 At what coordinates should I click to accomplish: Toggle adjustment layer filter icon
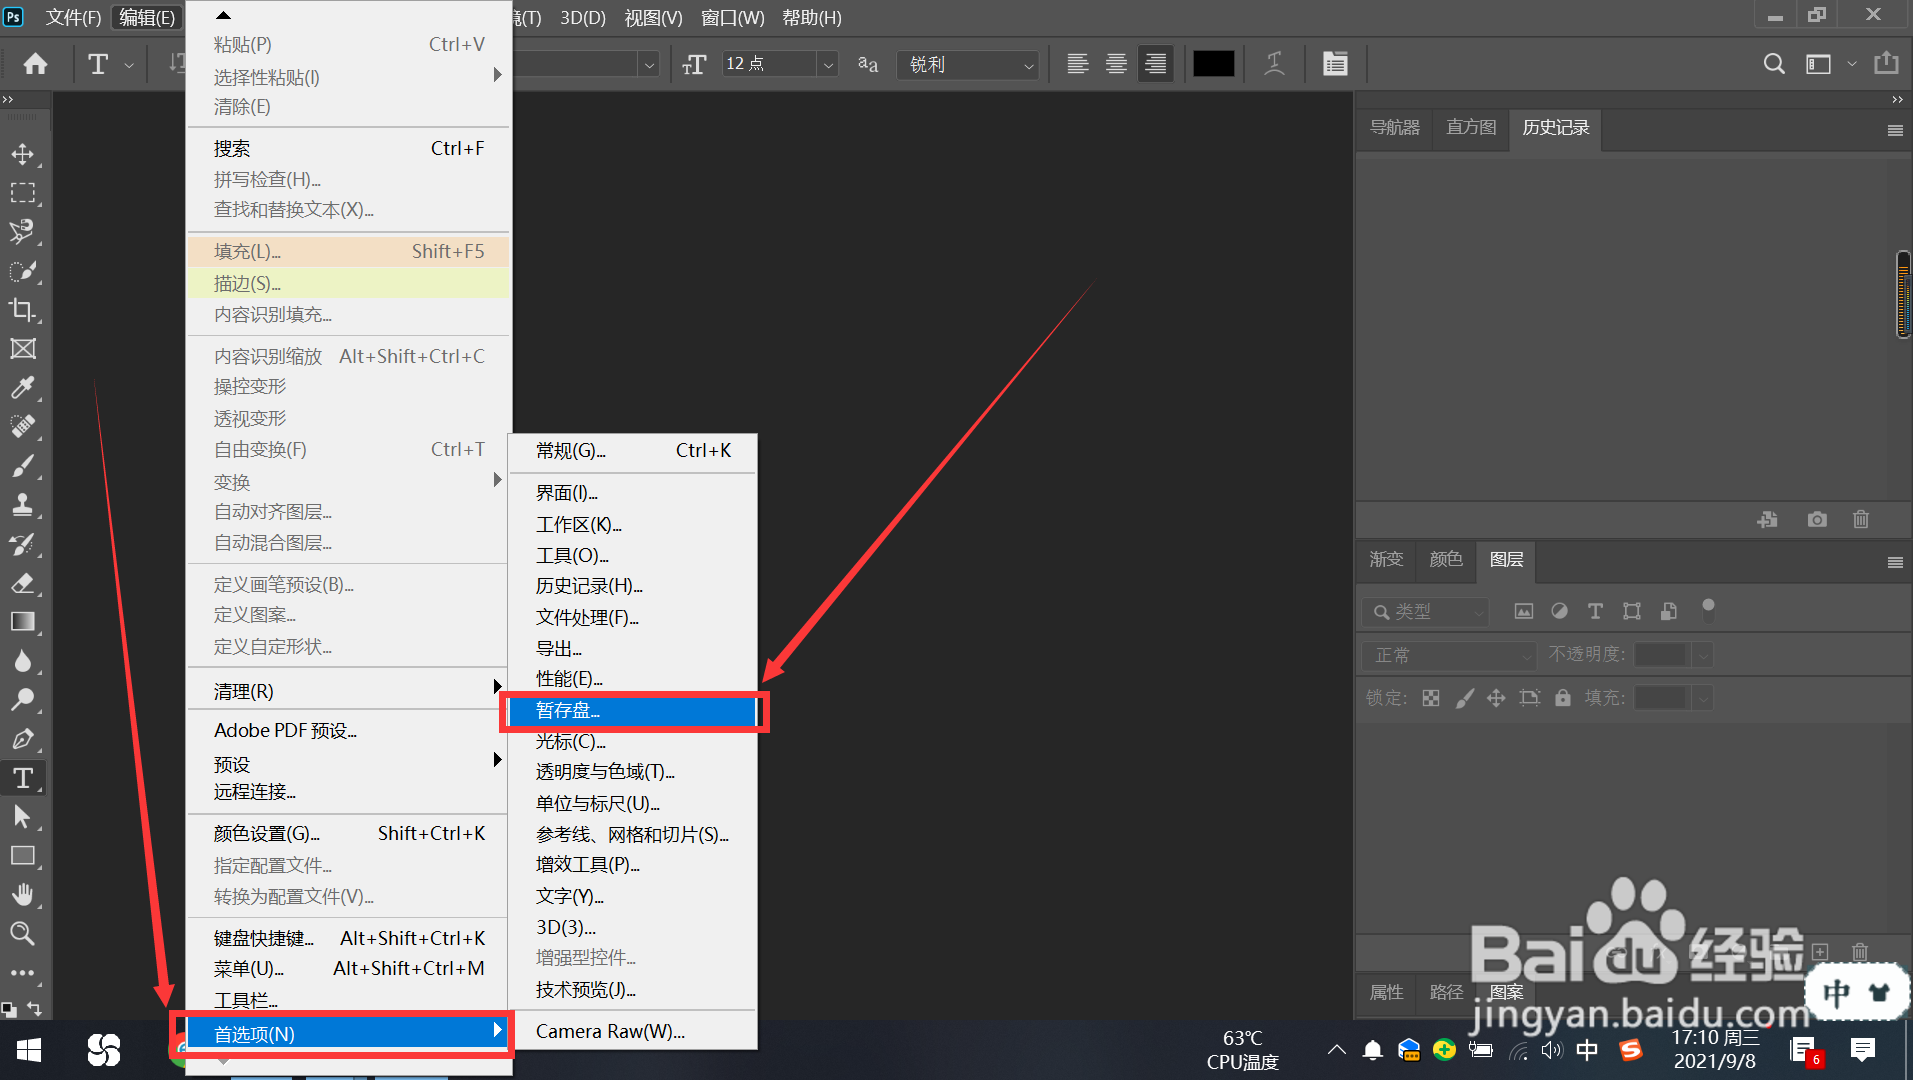pyautogui.click(x=1559, y=611)
